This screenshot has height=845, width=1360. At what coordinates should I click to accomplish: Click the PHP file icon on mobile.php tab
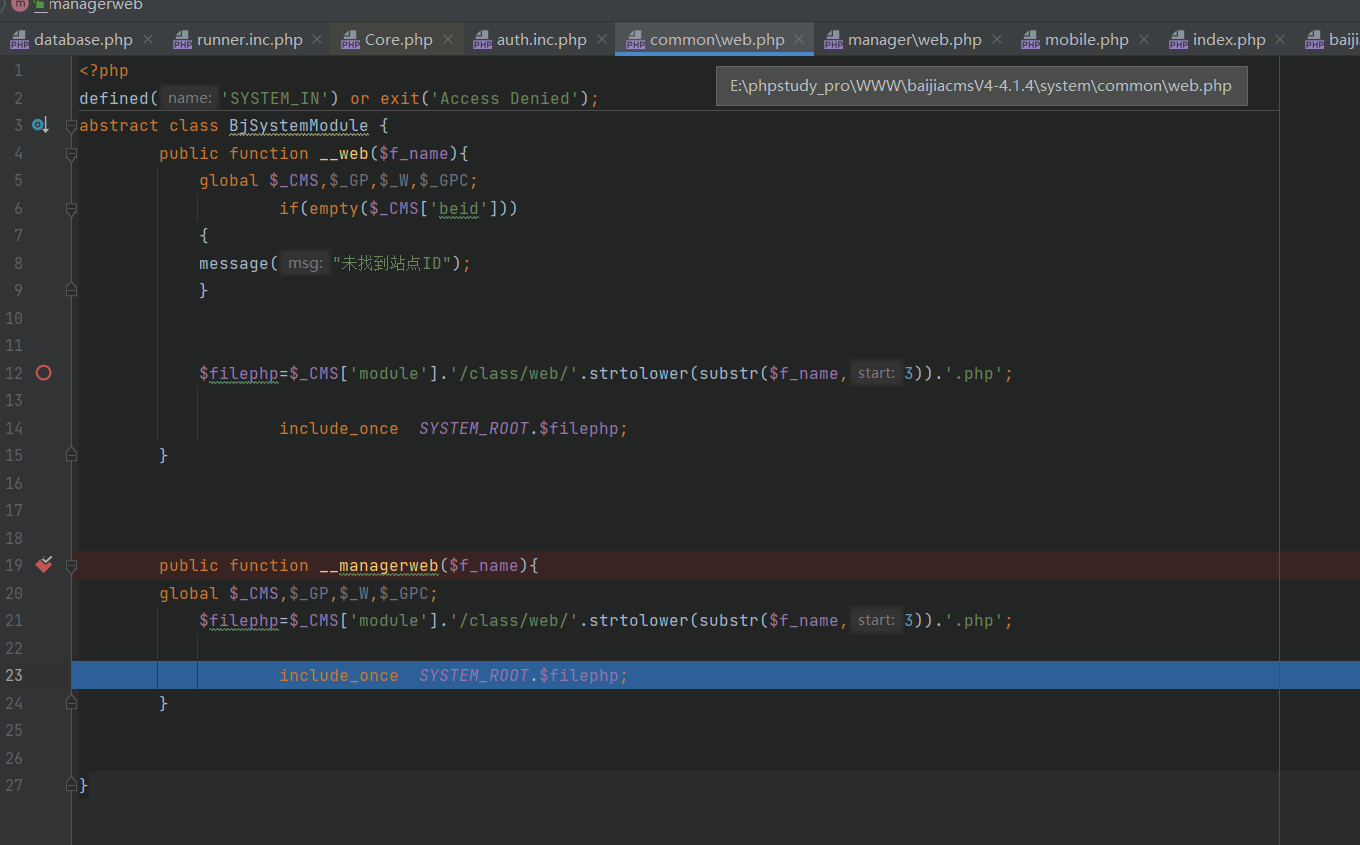pos(1030,40)
